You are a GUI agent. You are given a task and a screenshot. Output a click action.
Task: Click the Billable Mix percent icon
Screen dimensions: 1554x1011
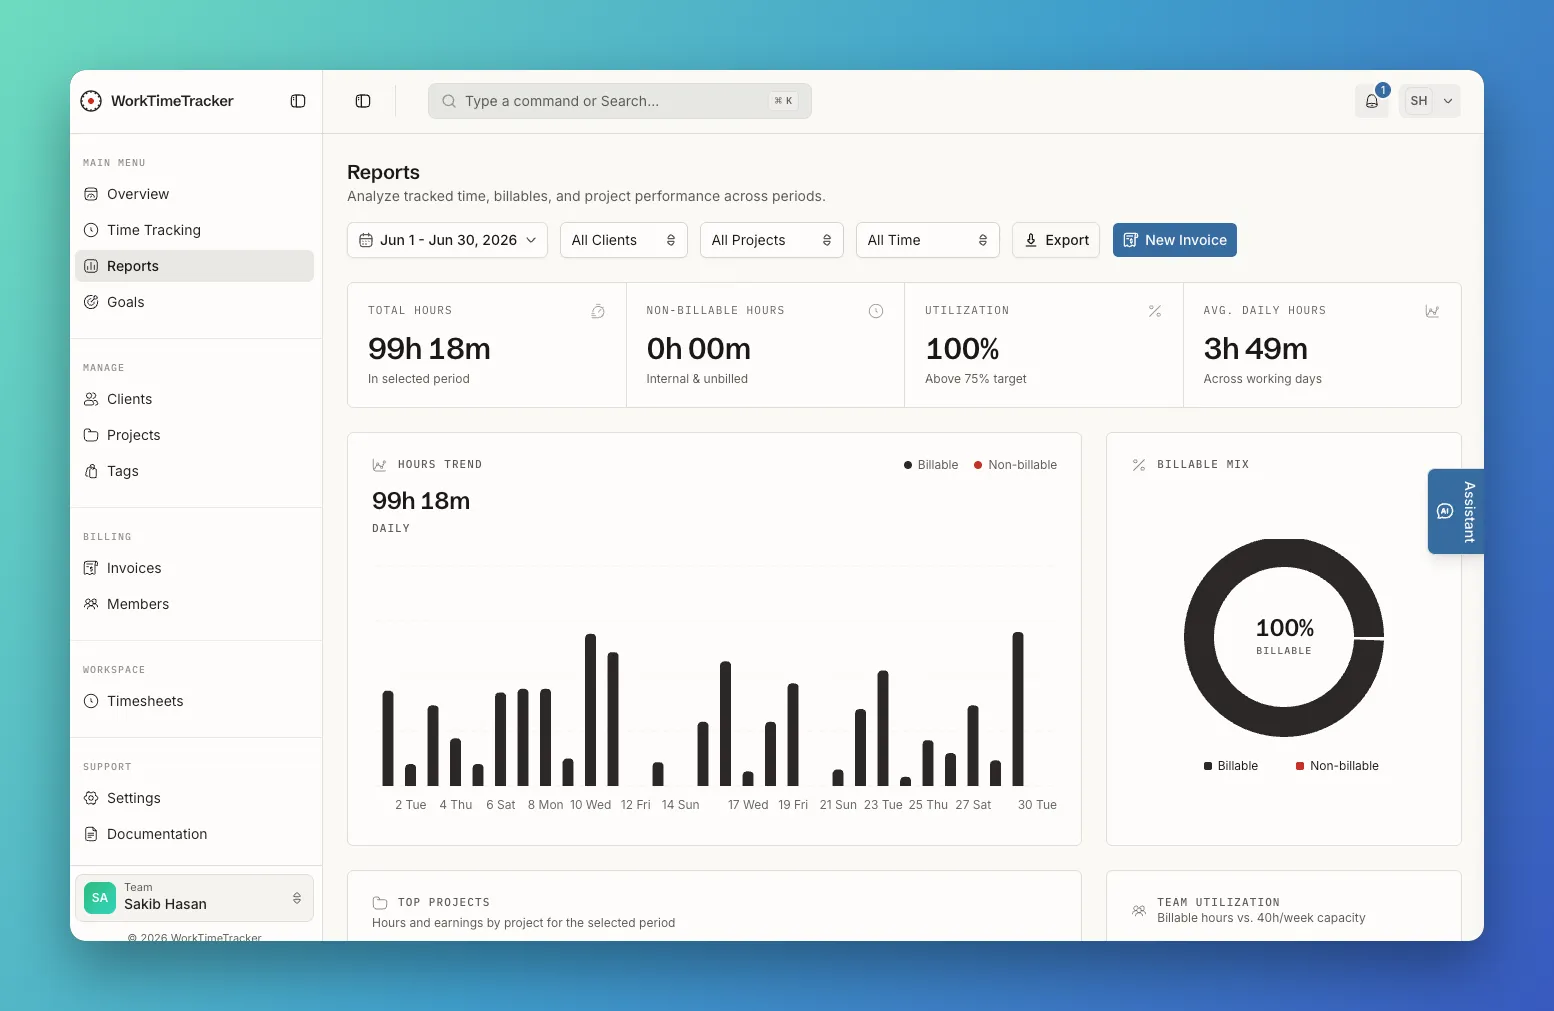[x=1139, y=465]
